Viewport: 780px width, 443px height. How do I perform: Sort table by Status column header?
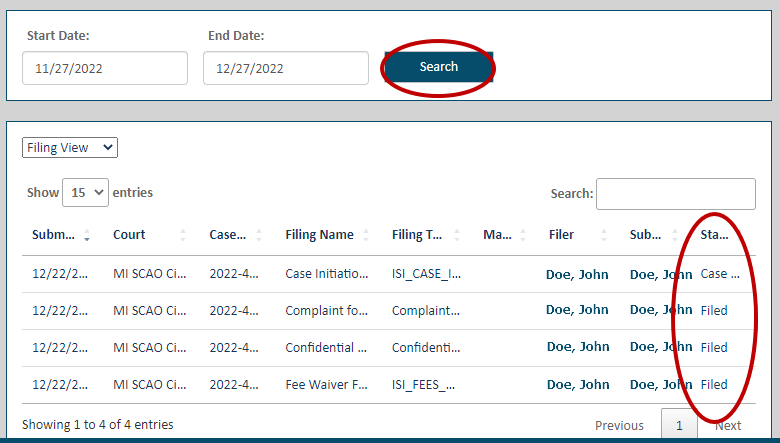click(714, 235)
